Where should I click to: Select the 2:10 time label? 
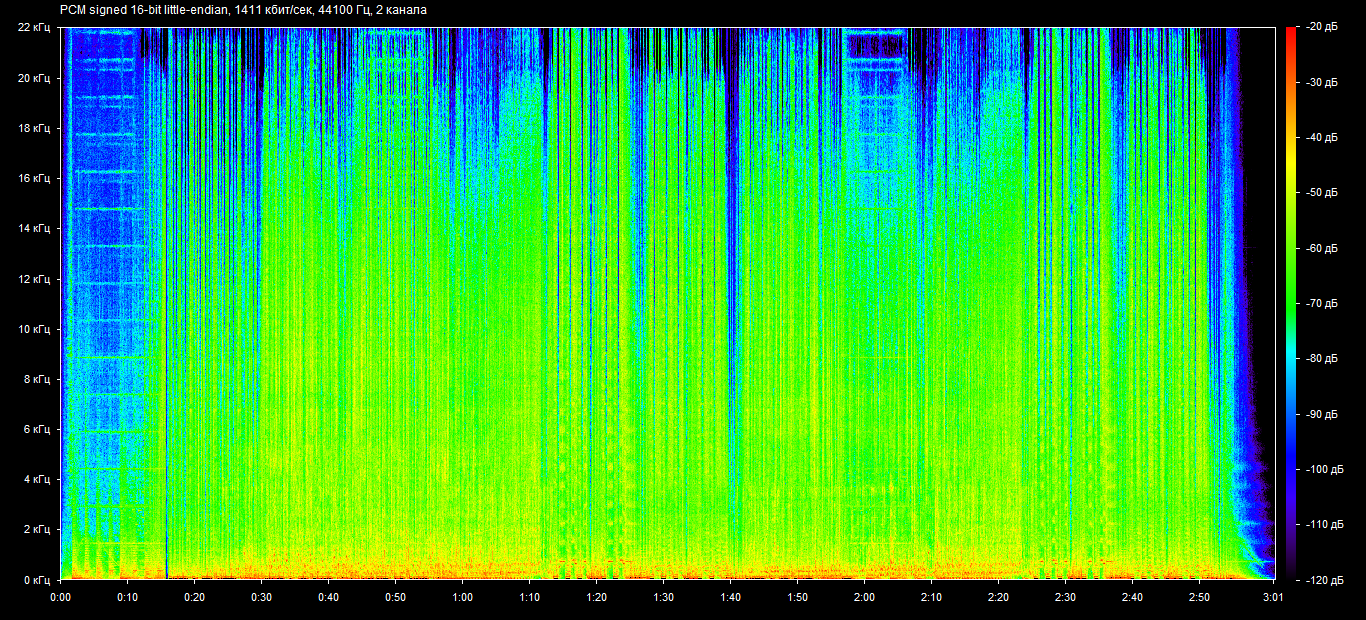(931, 597)
